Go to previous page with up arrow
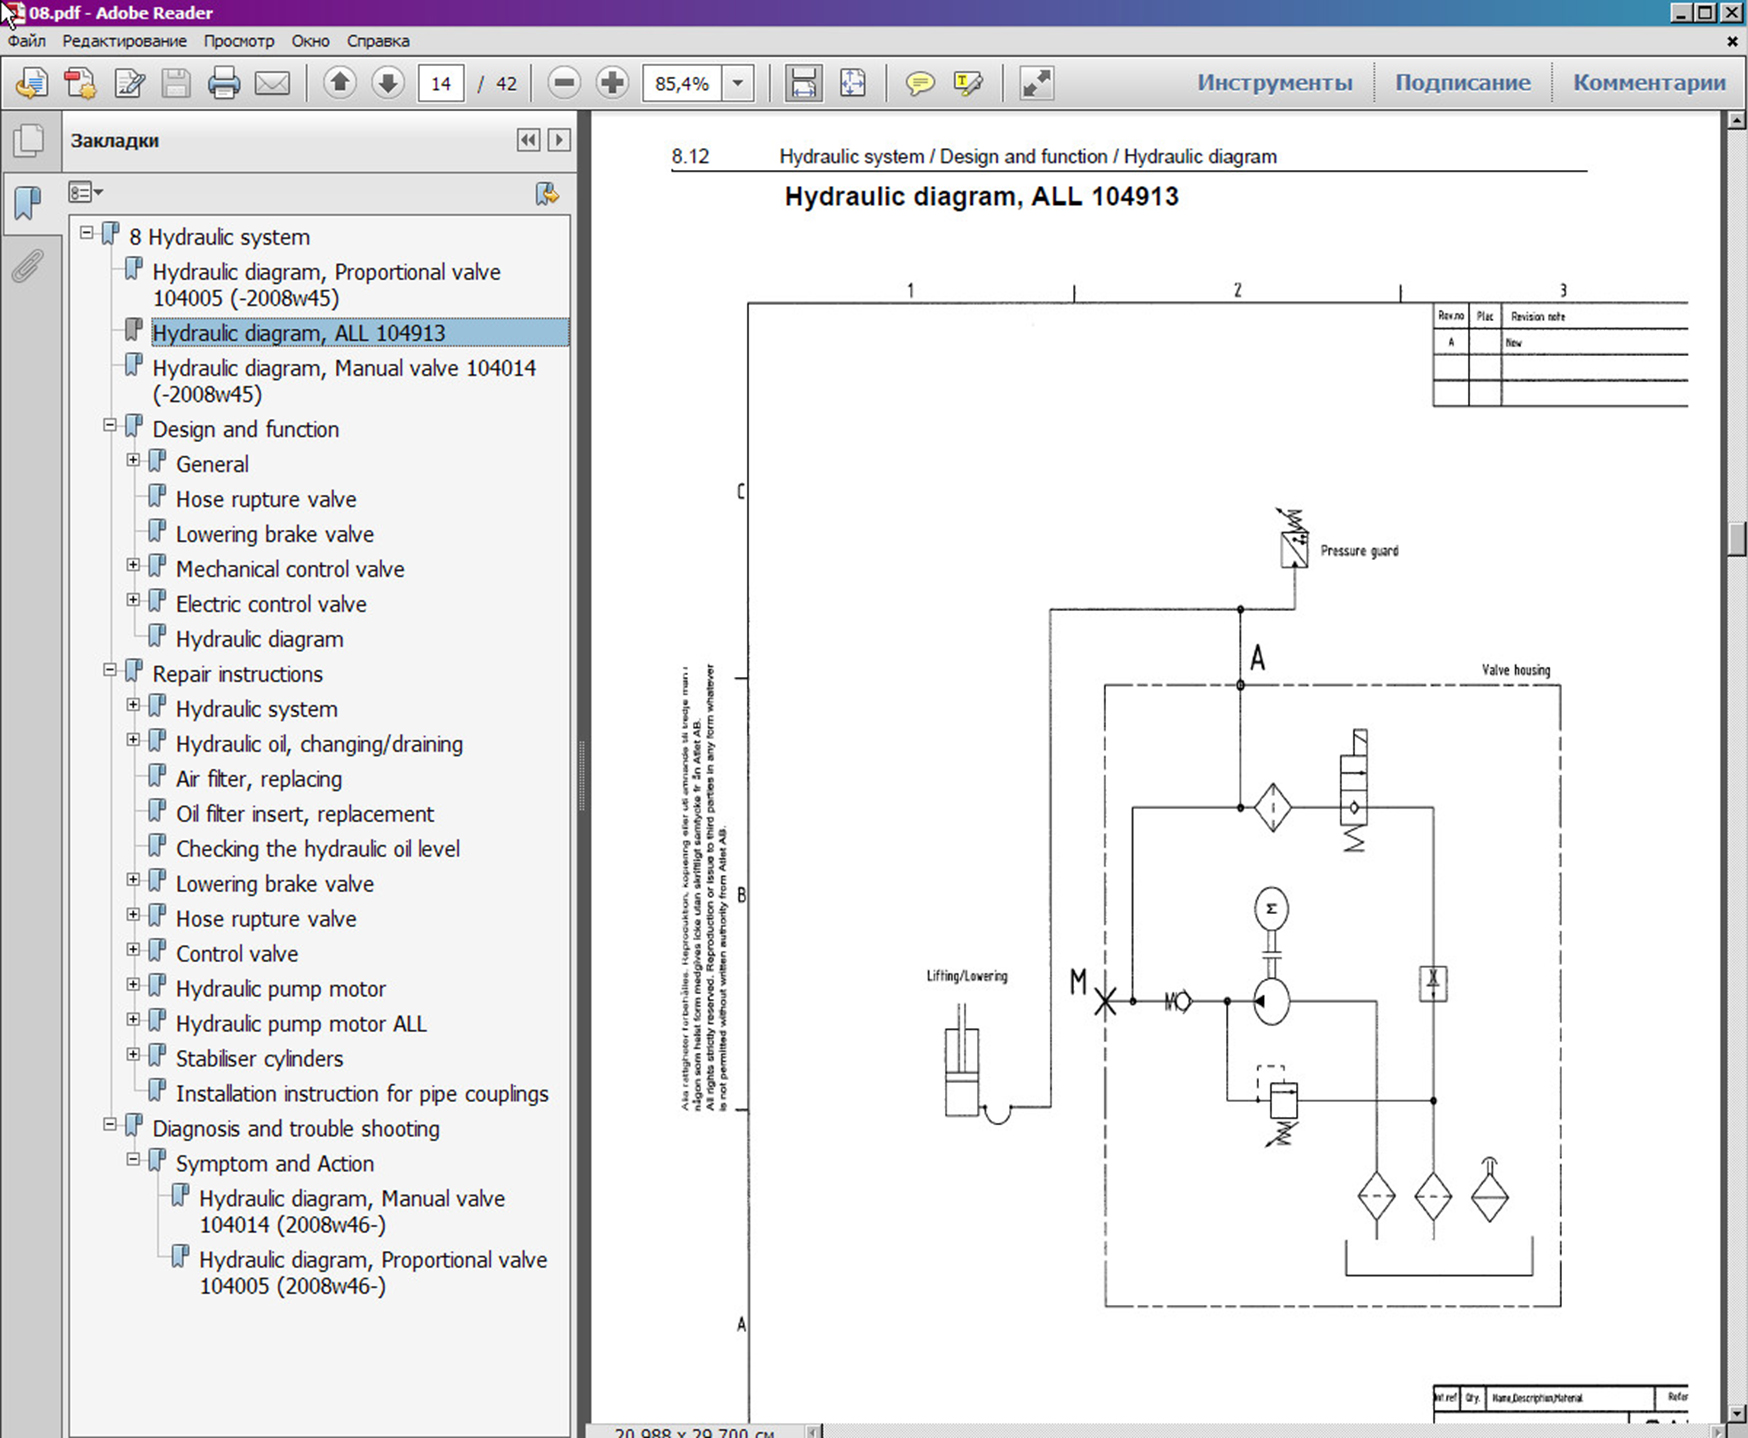 [x=340, y=83]
